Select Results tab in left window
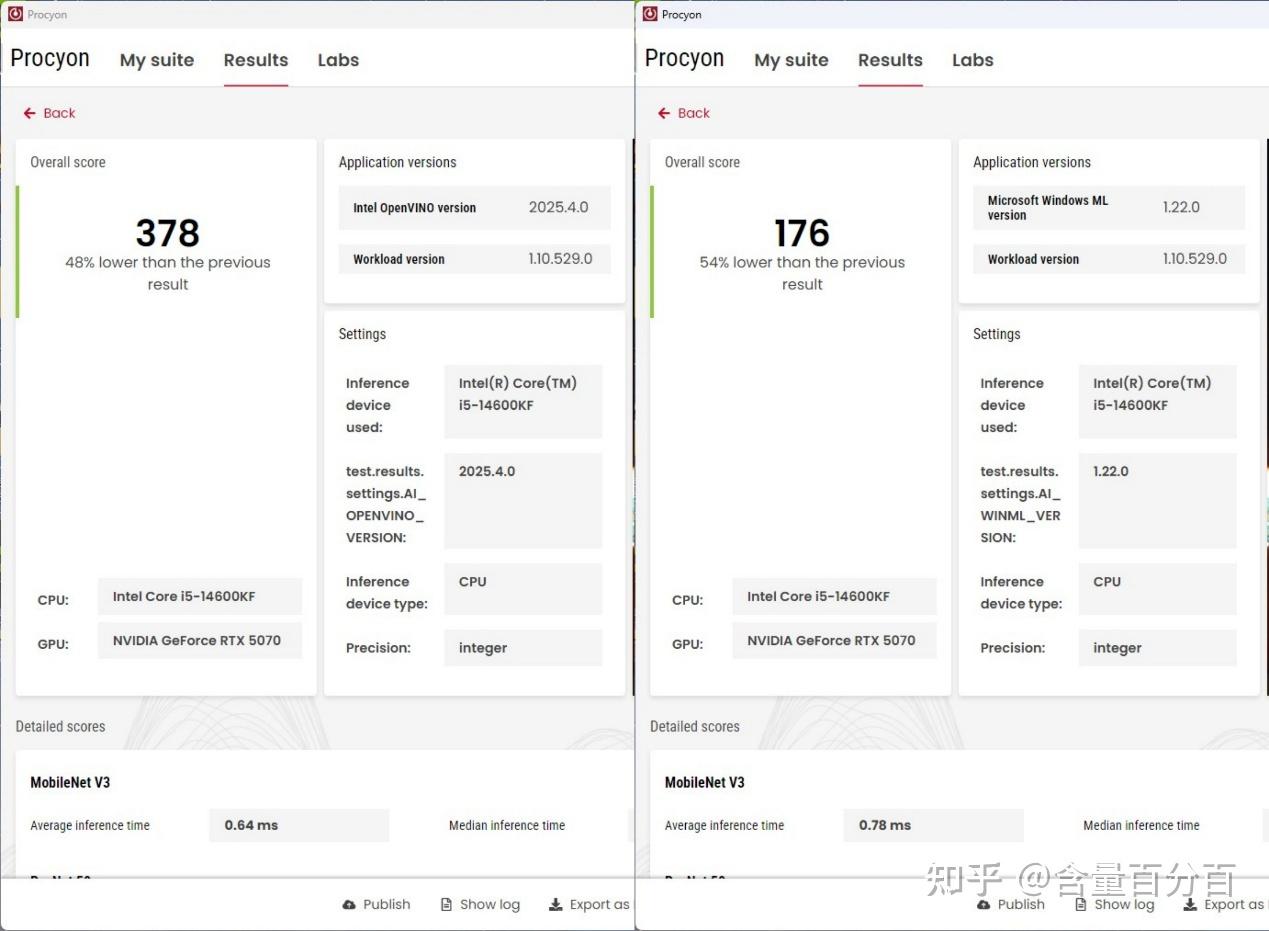Image resolution: width=1269 pixels, height=931 pixels. click(256, 60)
